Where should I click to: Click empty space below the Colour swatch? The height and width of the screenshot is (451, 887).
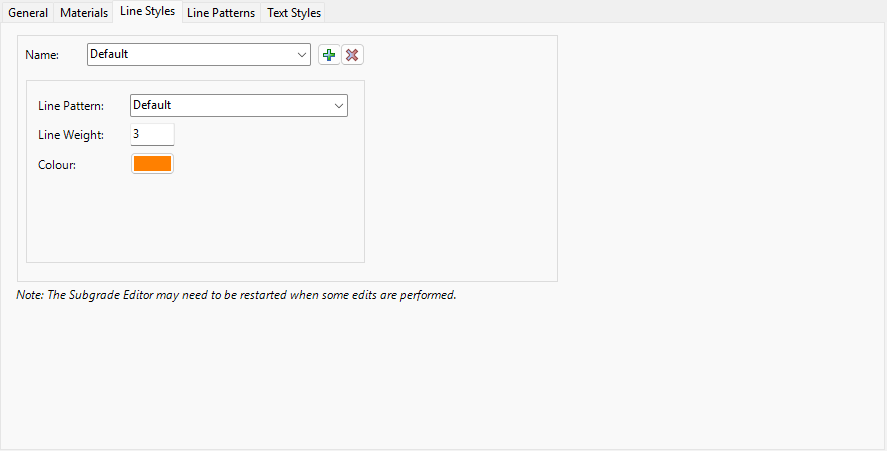point(195,218)
